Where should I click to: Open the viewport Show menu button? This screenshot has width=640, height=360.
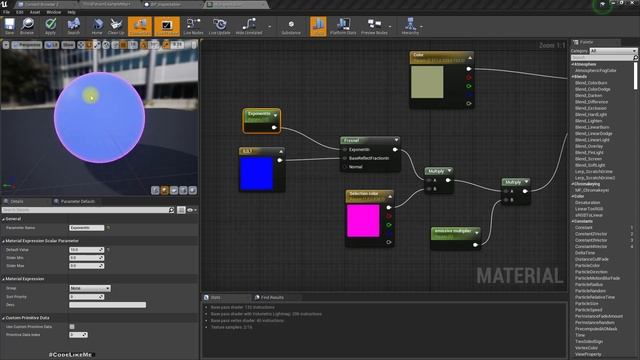68,45
